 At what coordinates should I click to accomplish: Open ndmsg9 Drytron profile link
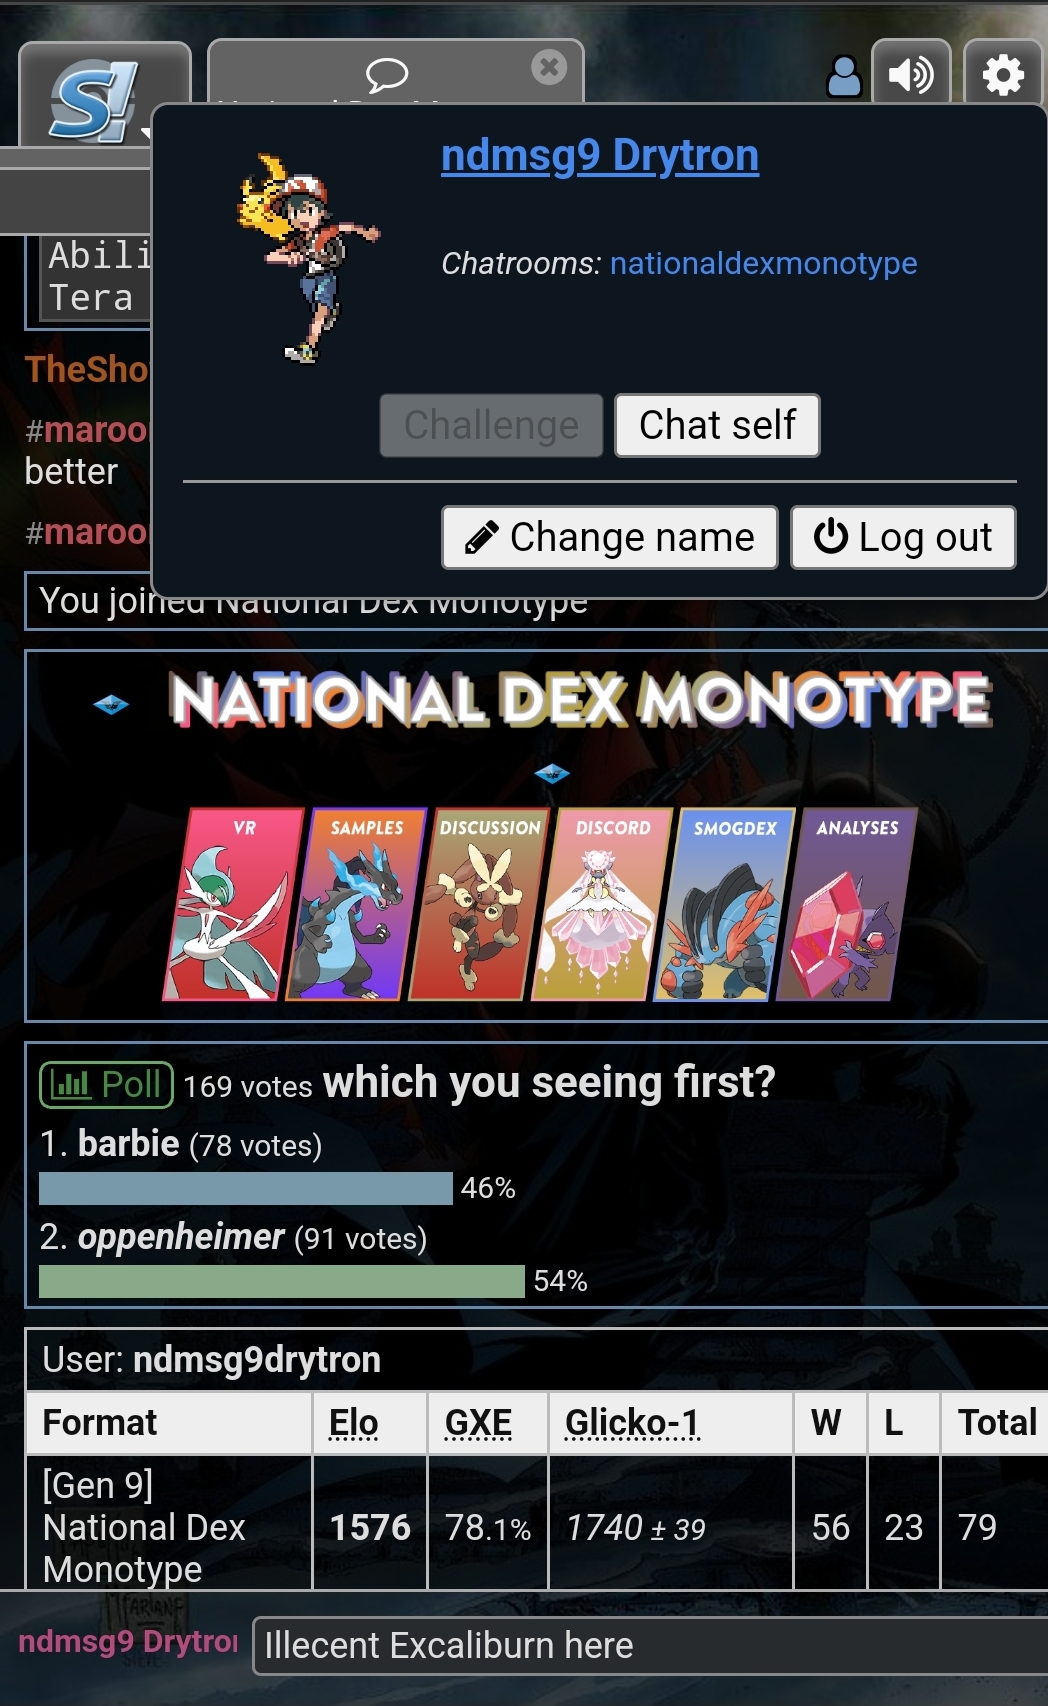click(x=600, y=155)
